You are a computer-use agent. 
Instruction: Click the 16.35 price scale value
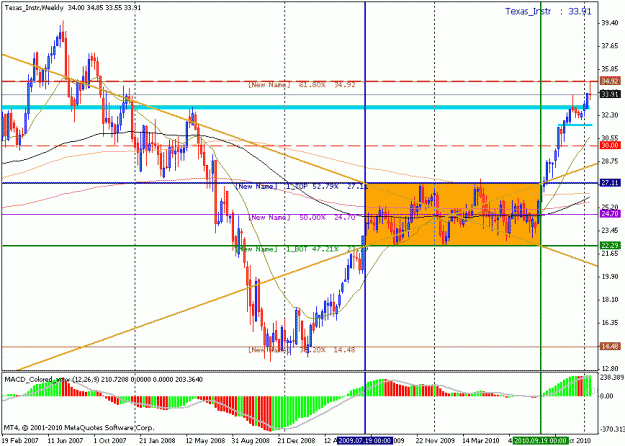tap(611, 323)
